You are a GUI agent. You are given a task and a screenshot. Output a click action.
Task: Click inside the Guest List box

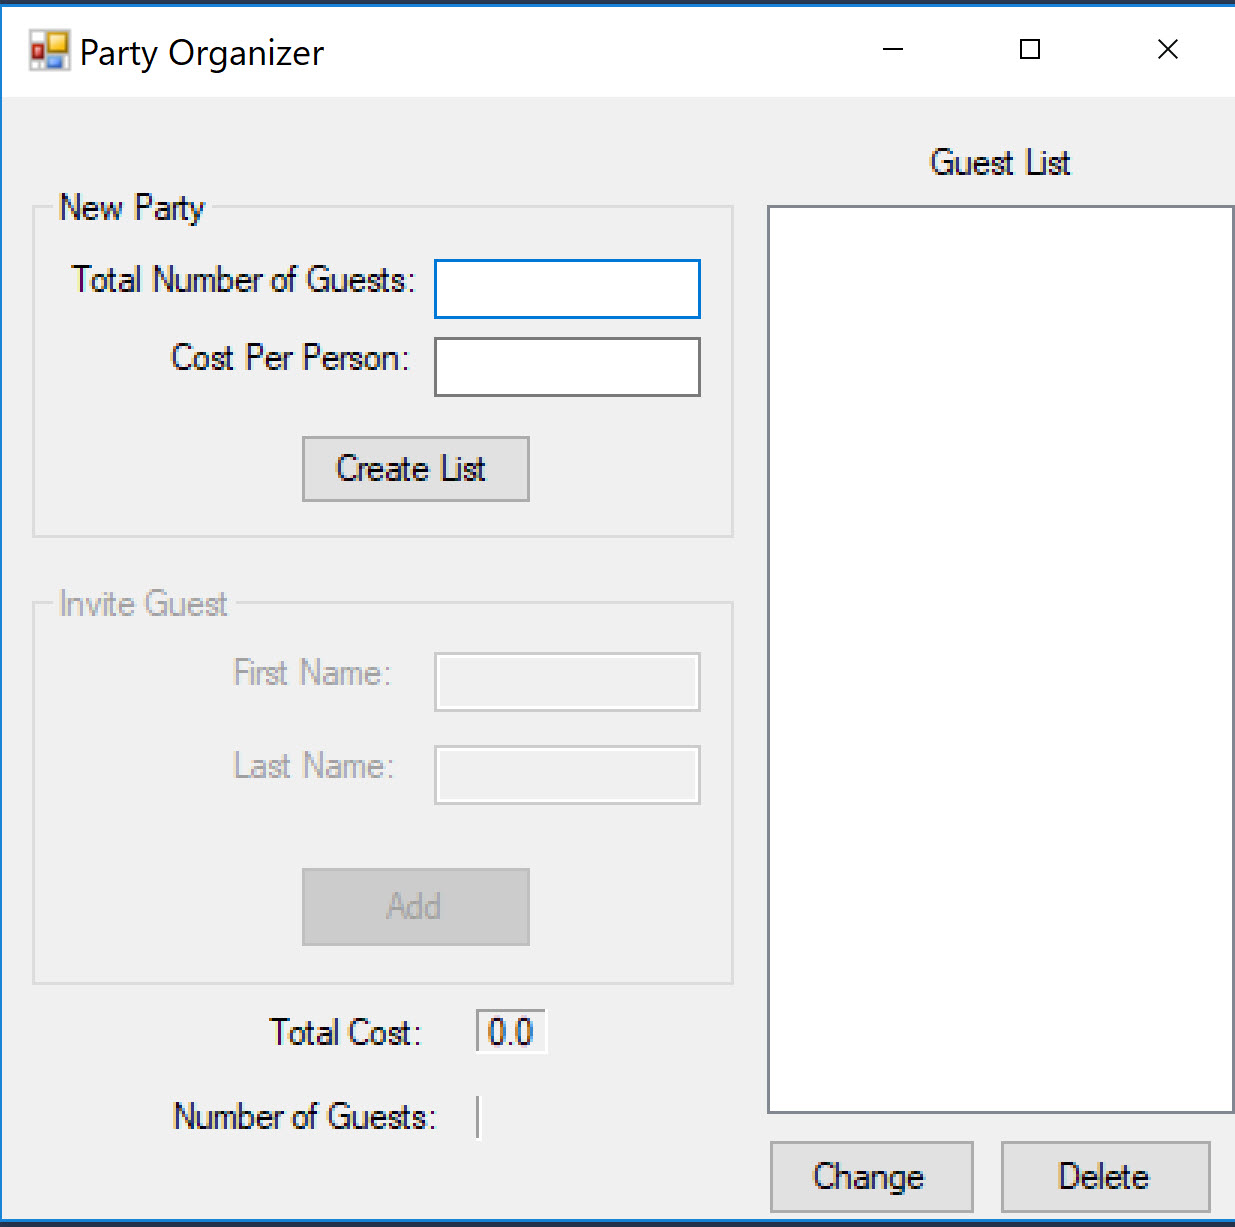(1000, 659)
